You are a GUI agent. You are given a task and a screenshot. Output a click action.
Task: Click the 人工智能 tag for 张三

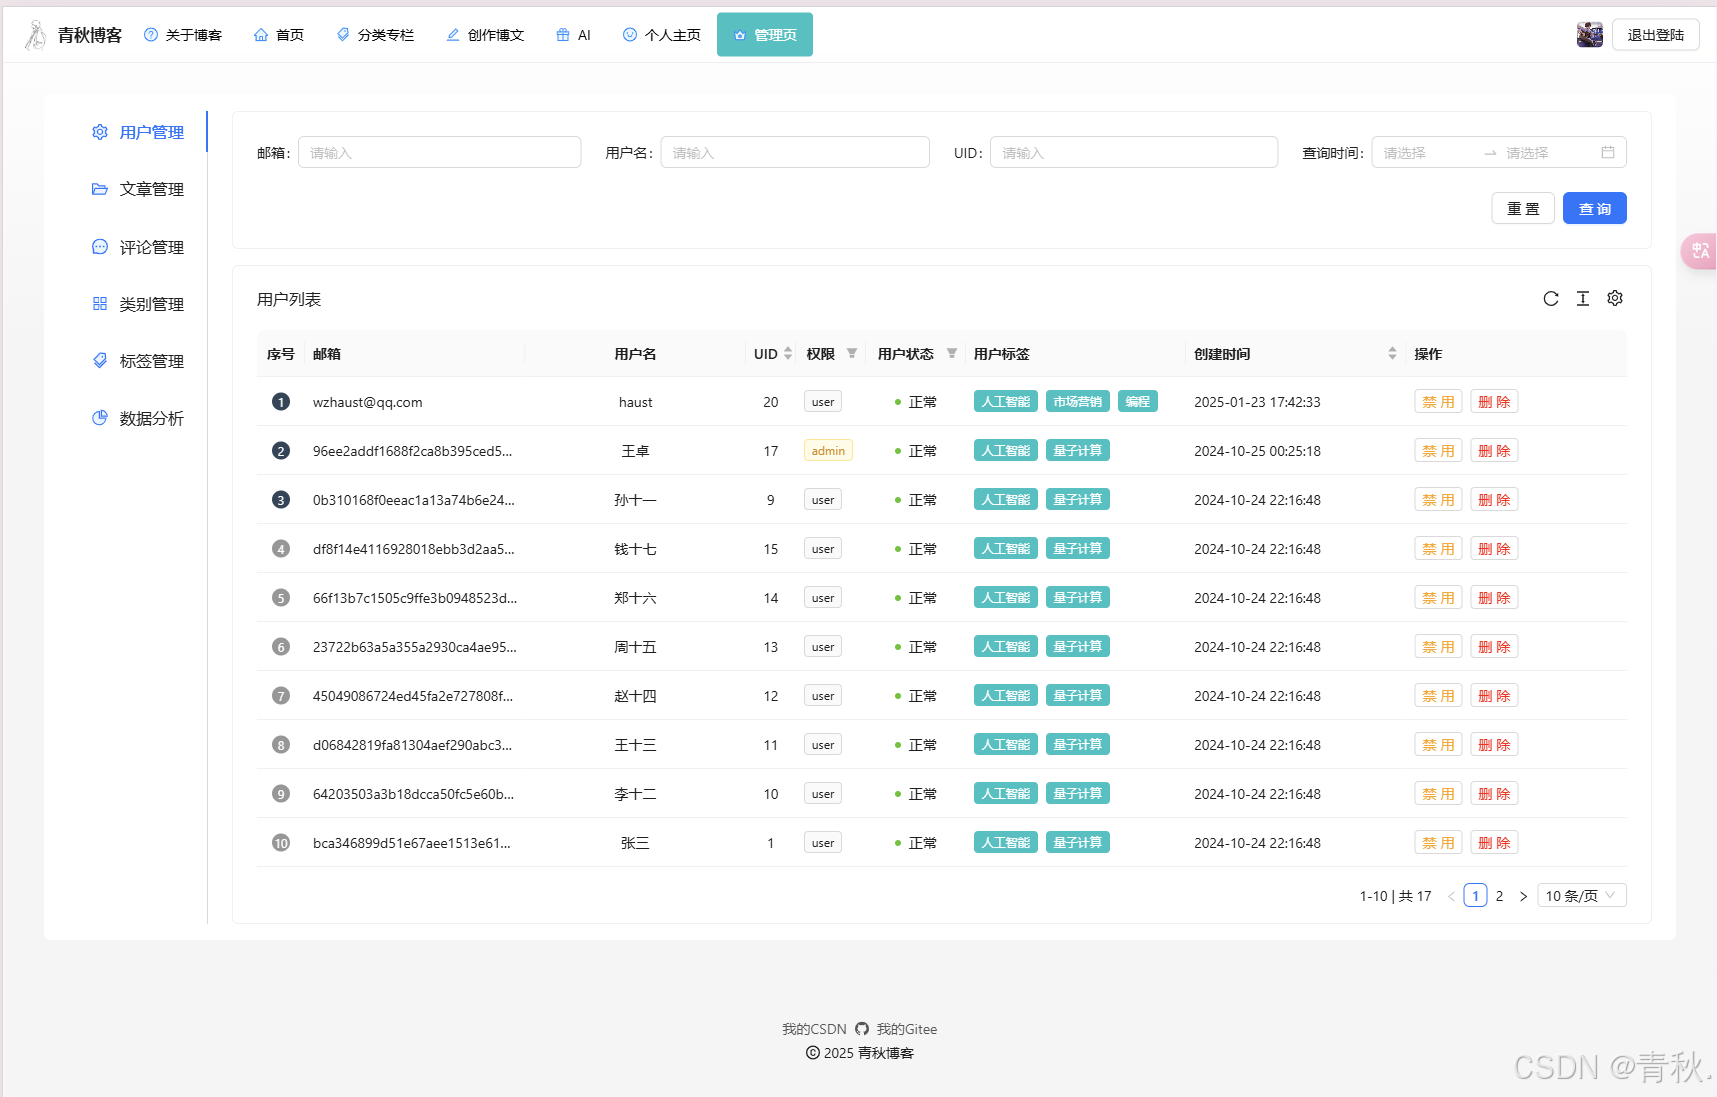pos(1005,843)
